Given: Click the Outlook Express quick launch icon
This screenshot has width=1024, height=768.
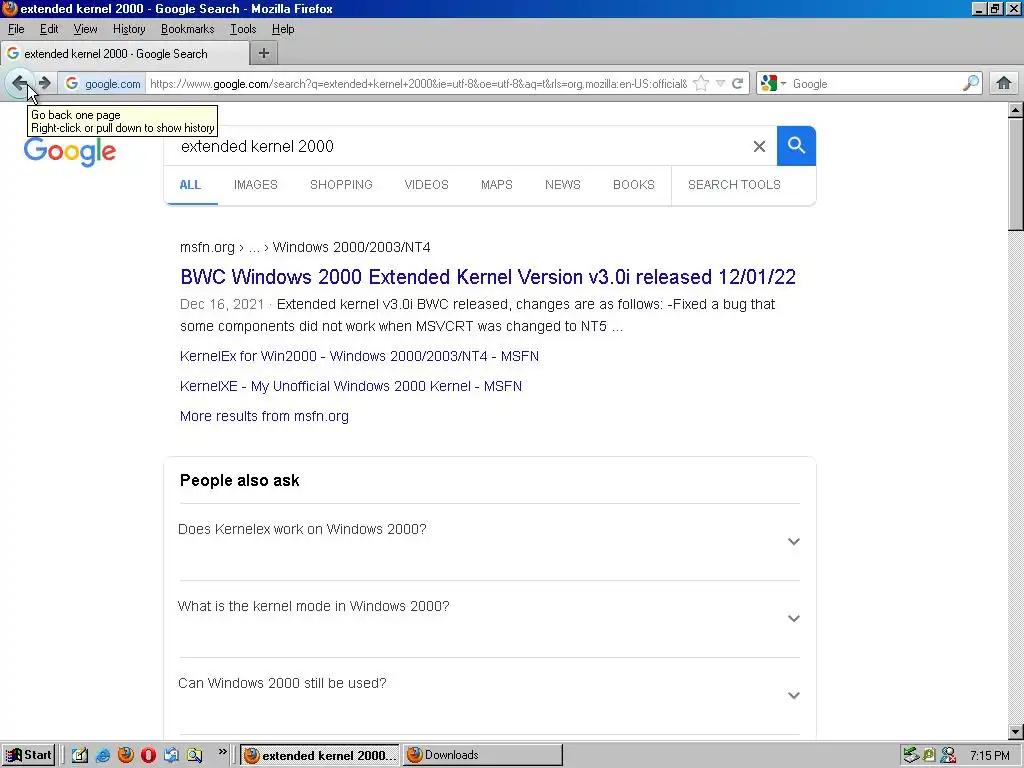Looking at the screenshot, I should click(171, 755).
